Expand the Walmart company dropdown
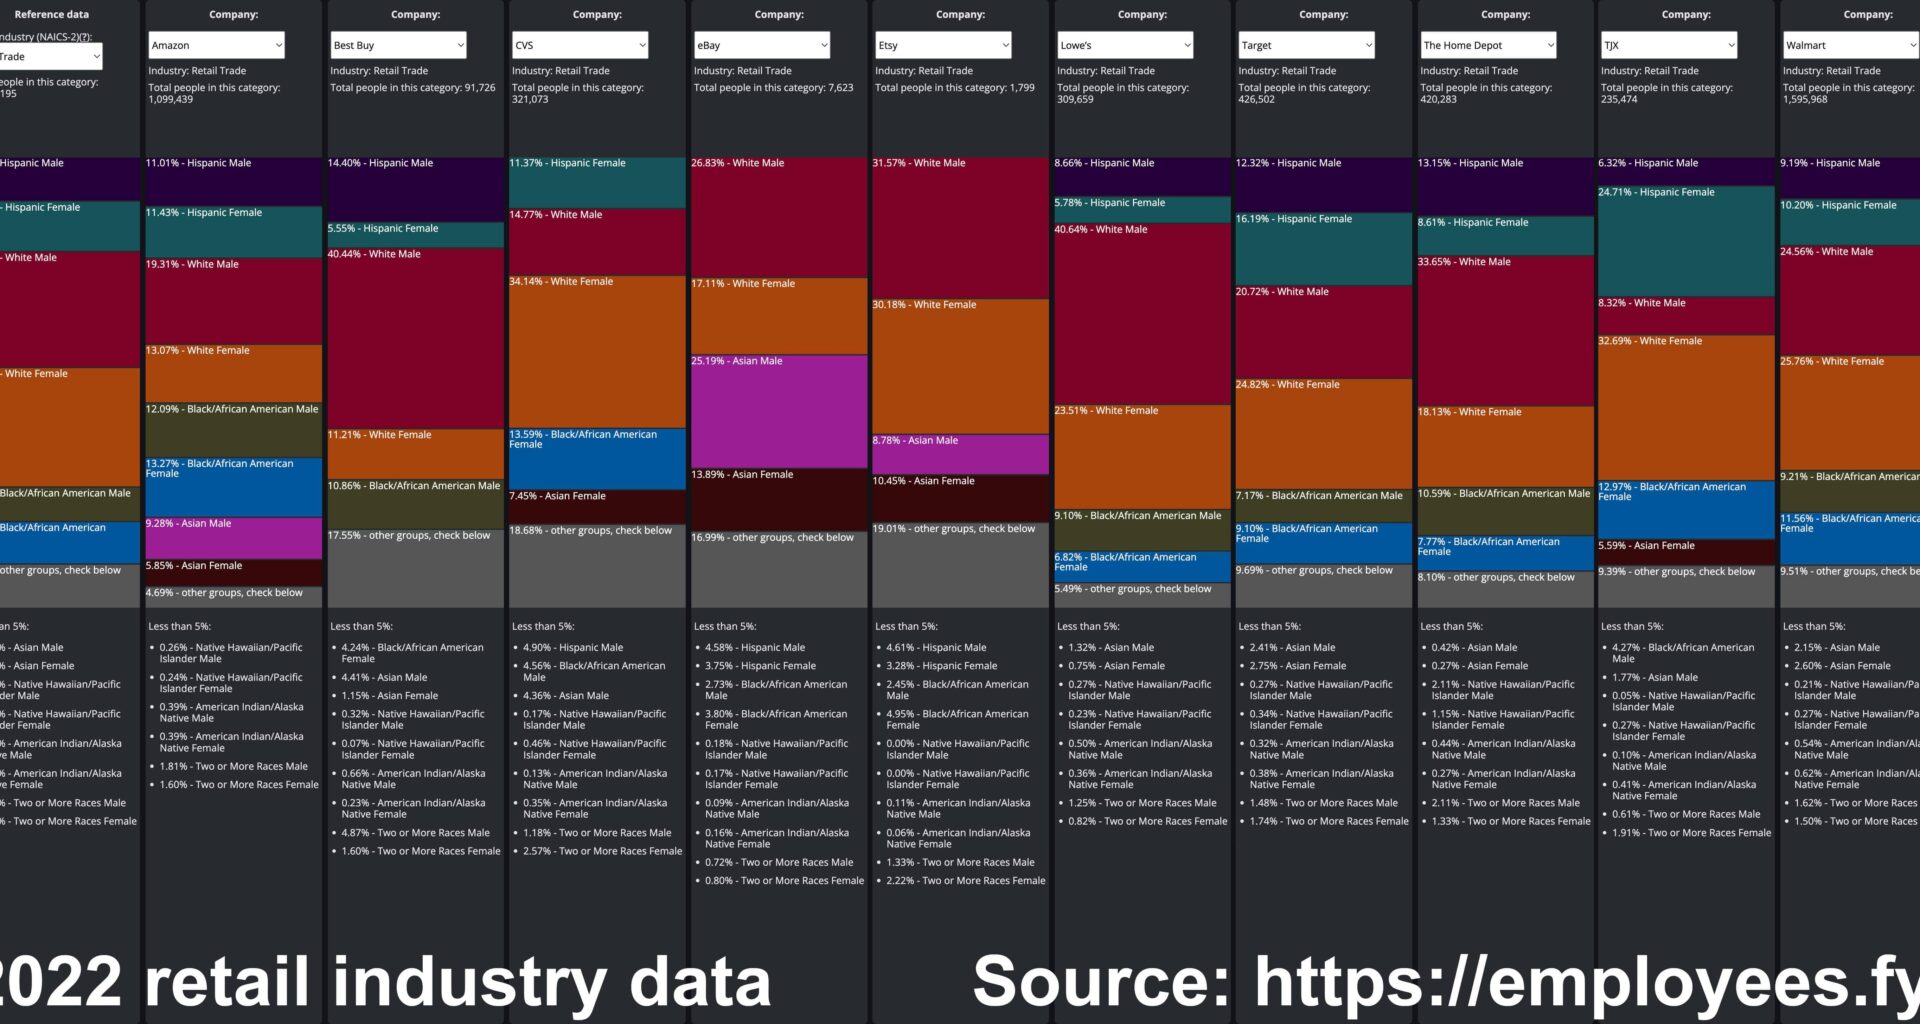 coord(1850,45)
